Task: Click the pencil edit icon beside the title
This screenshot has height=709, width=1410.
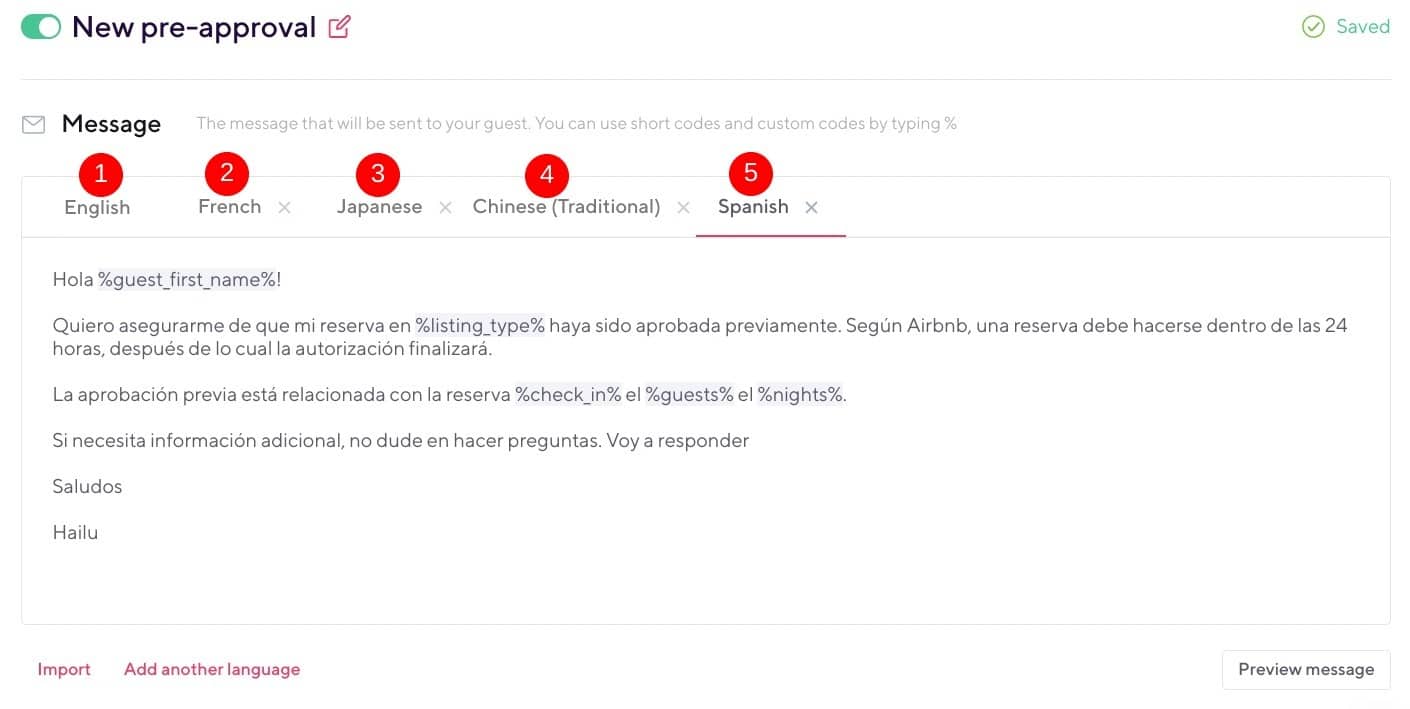Action: pos(340,27)
